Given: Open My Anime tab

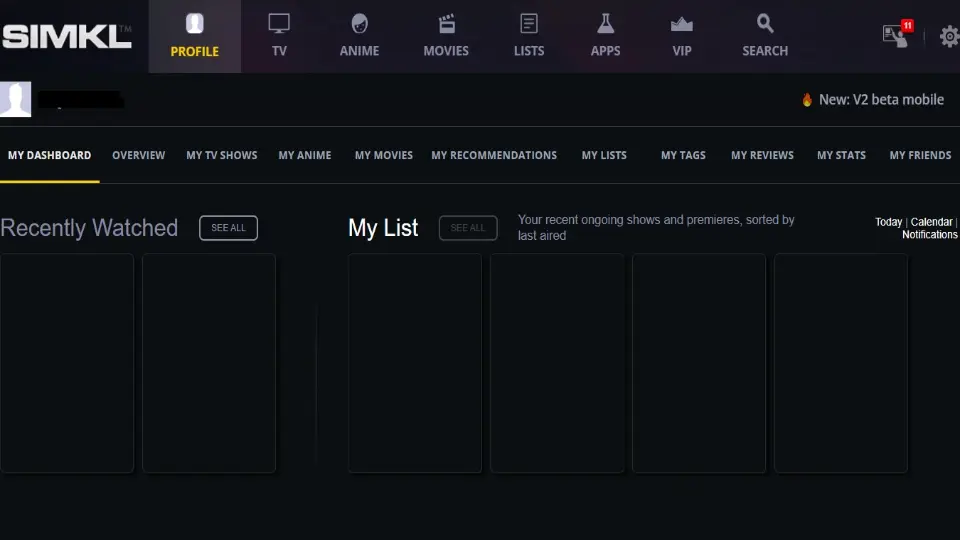Looking at the screenshot, I should click(x=305, y=156).
